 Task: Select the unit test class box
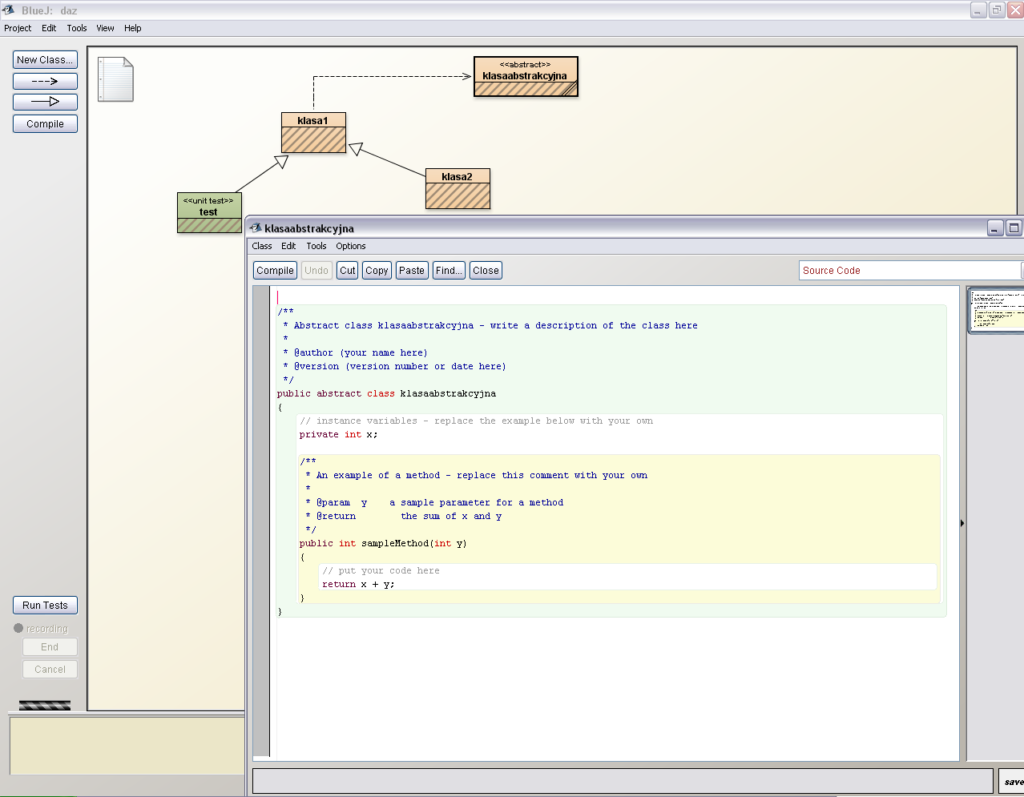click(209, 212)
